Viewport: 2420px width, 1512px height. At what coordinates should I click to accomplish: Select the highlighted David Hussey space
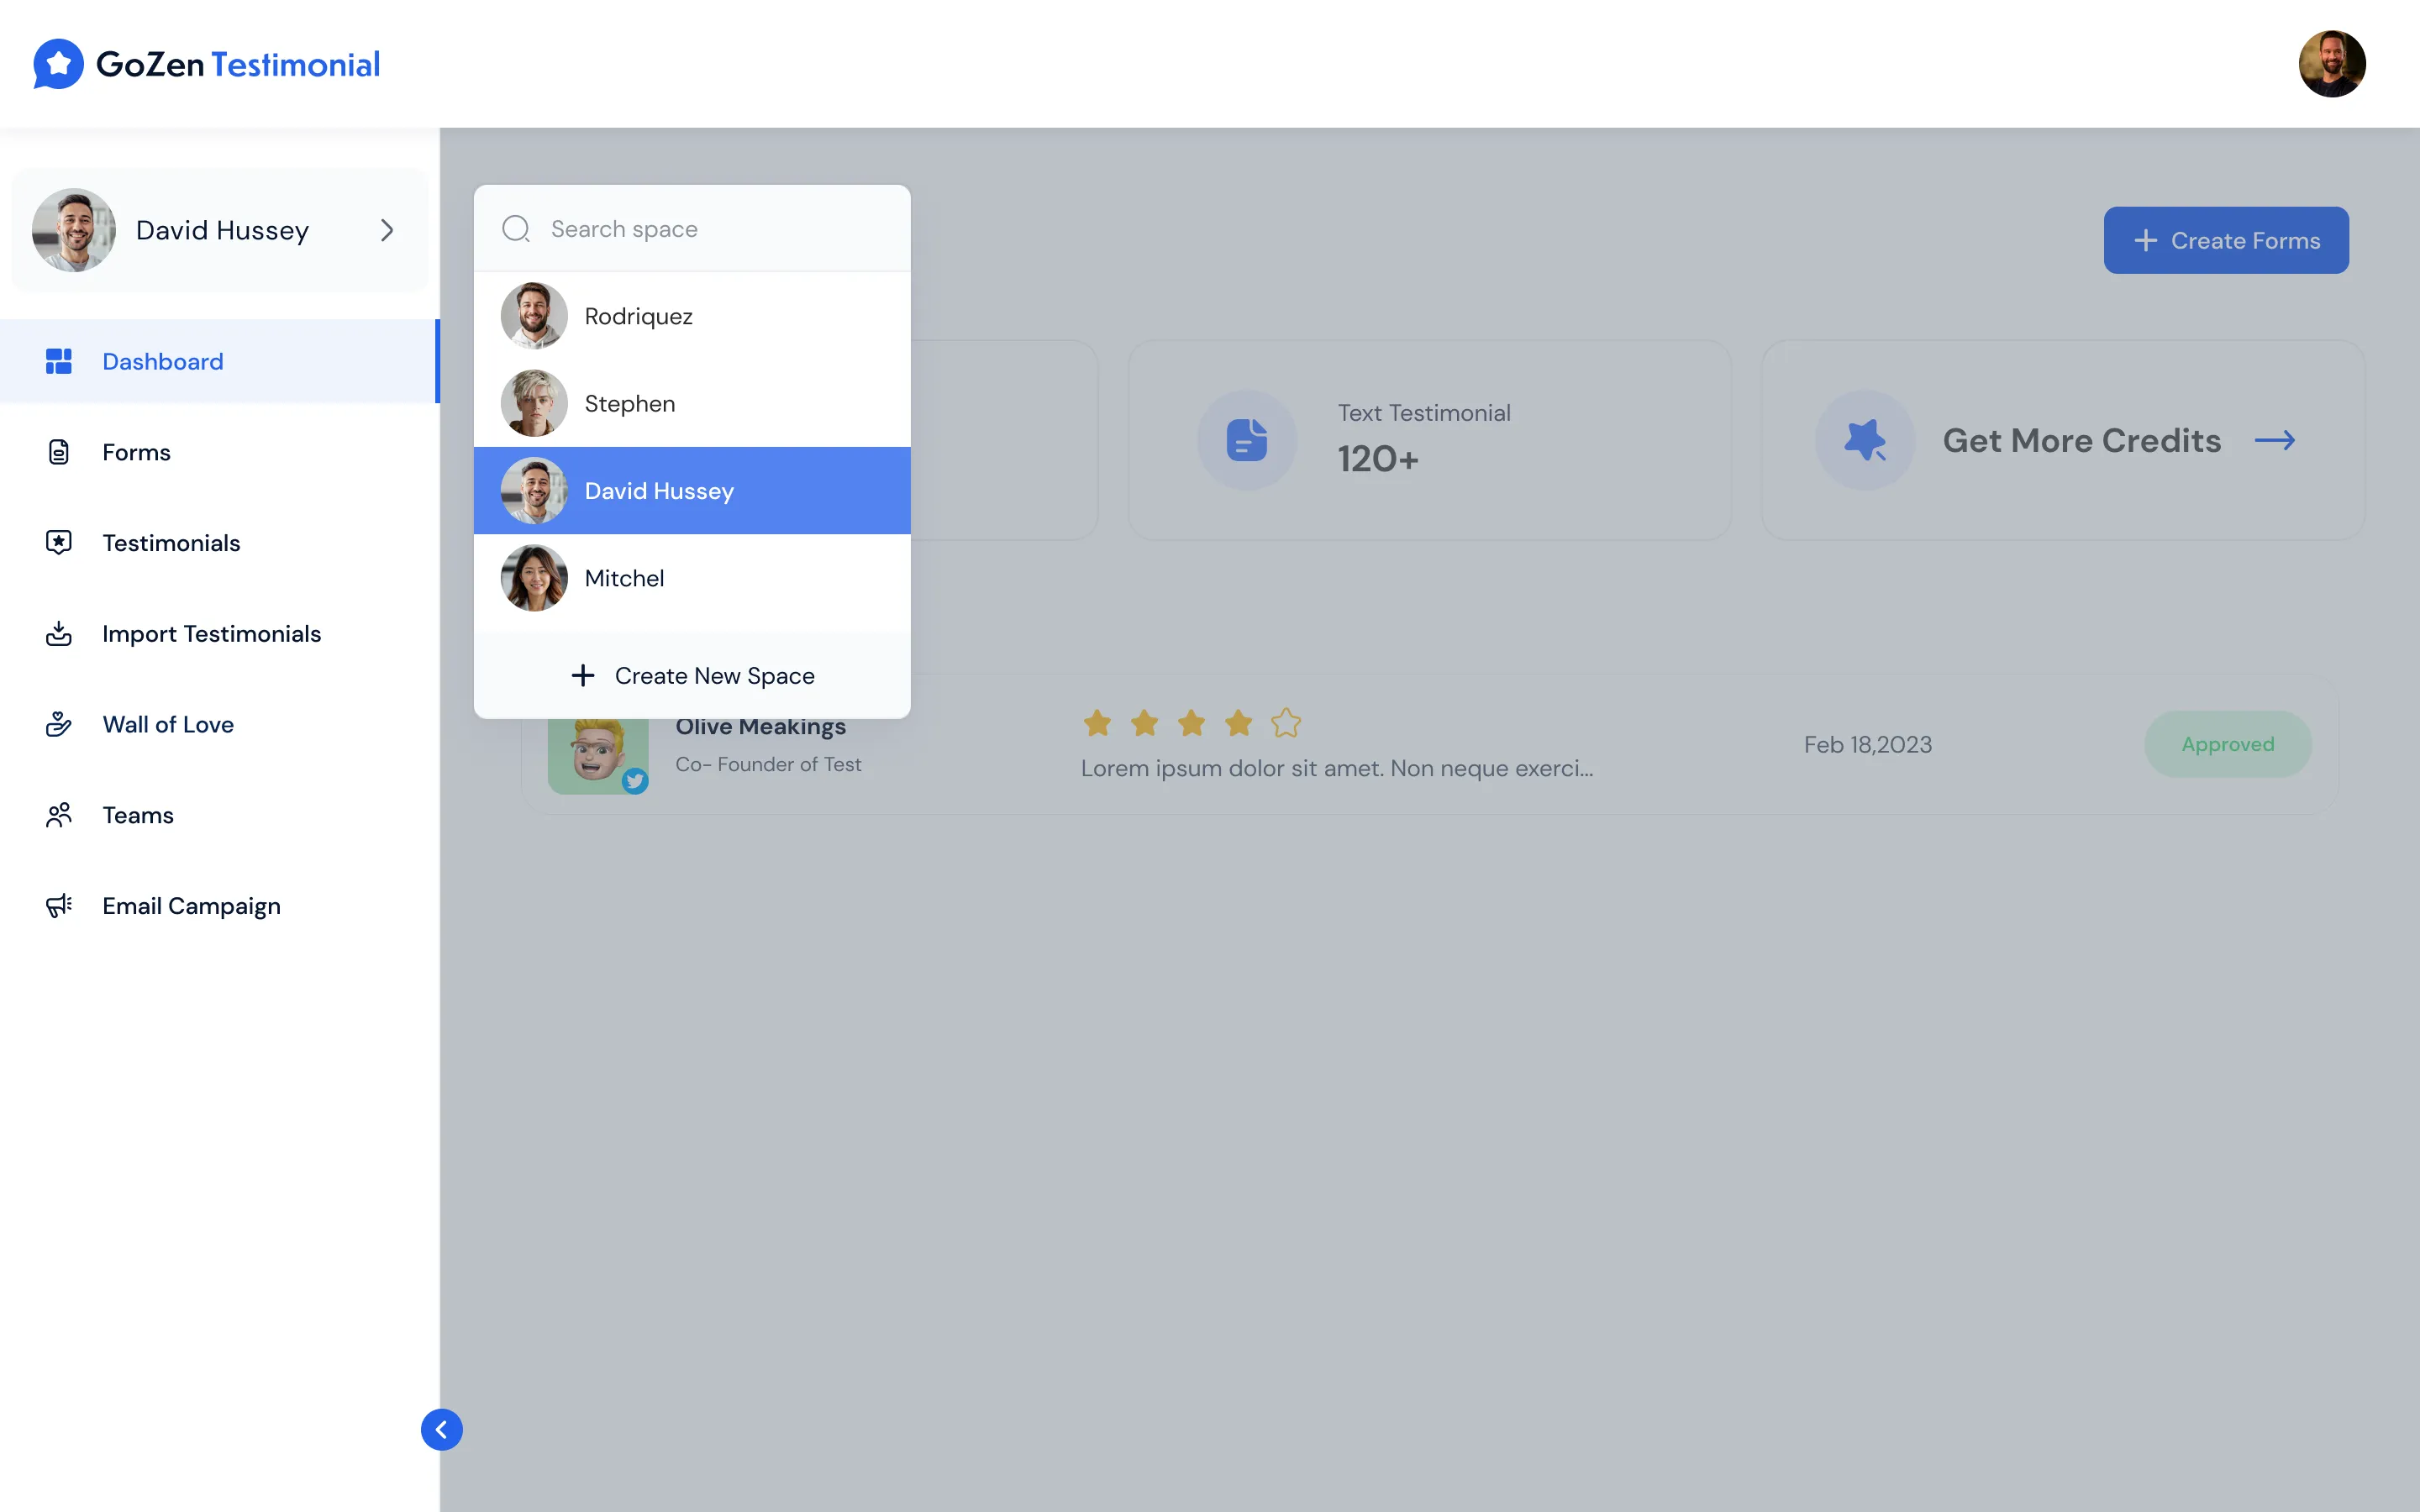pos(692,490)
